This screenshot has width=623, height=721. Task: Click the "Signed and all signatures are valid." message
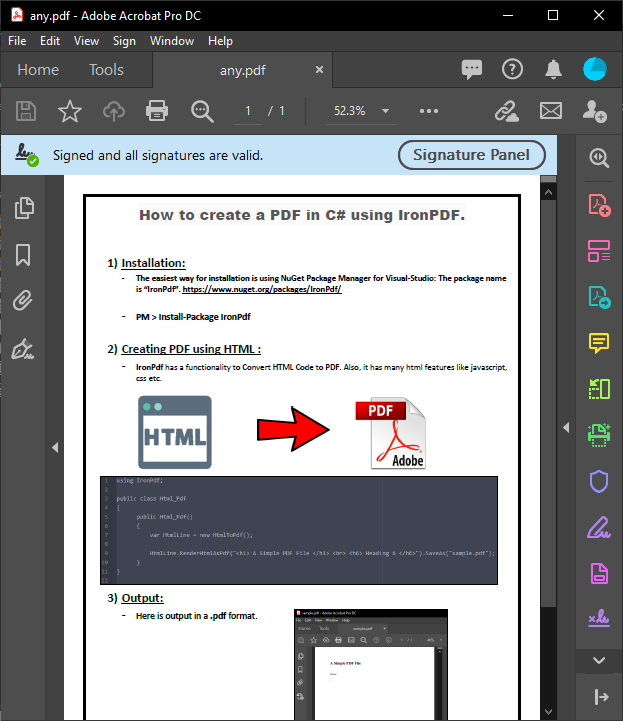click(158, 155)
